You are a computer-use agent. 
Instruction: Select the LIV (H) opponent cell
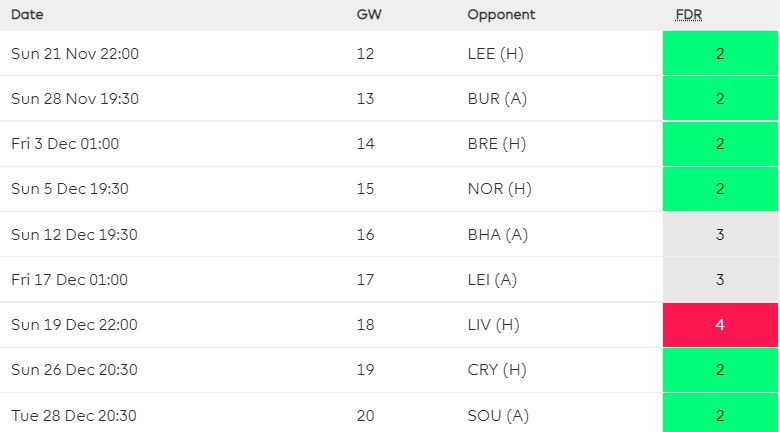click(x=493, y=325)
